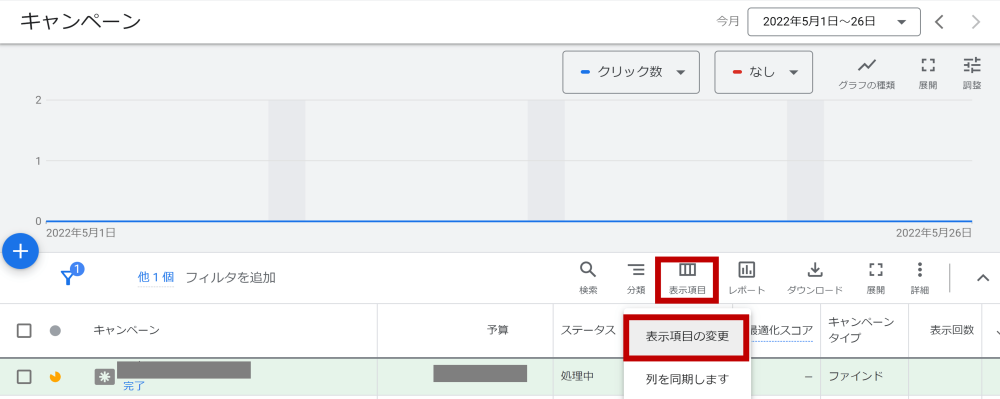Click the 処理中 status cell
1000x399 pixels.
click(x=577, y=376)
